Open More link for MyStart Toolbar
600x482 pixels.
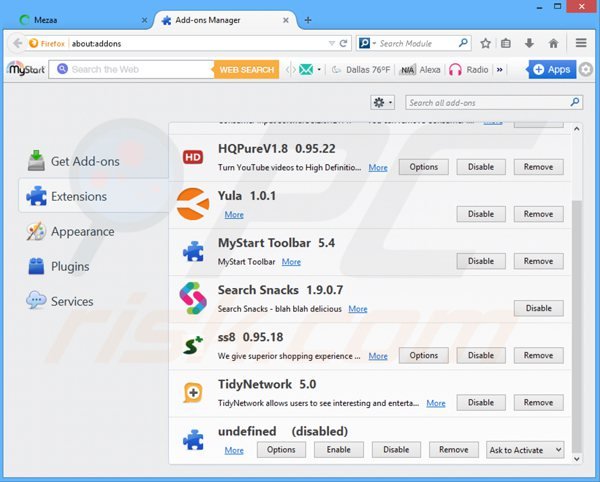coord(291,262)
